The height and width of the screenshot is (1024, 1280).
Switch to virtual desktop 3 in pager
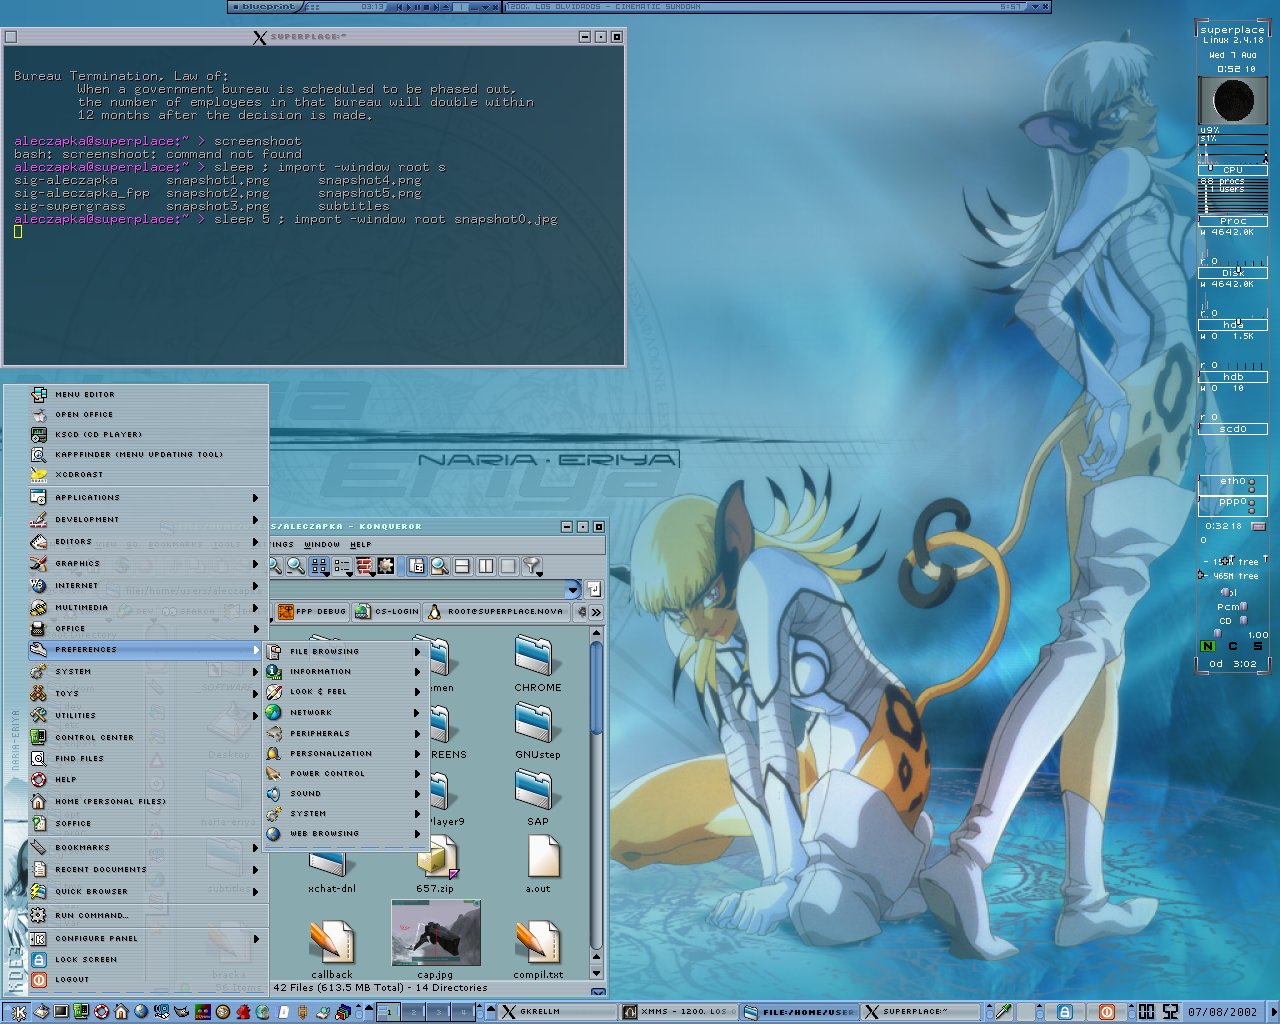tap(439, 1012)
